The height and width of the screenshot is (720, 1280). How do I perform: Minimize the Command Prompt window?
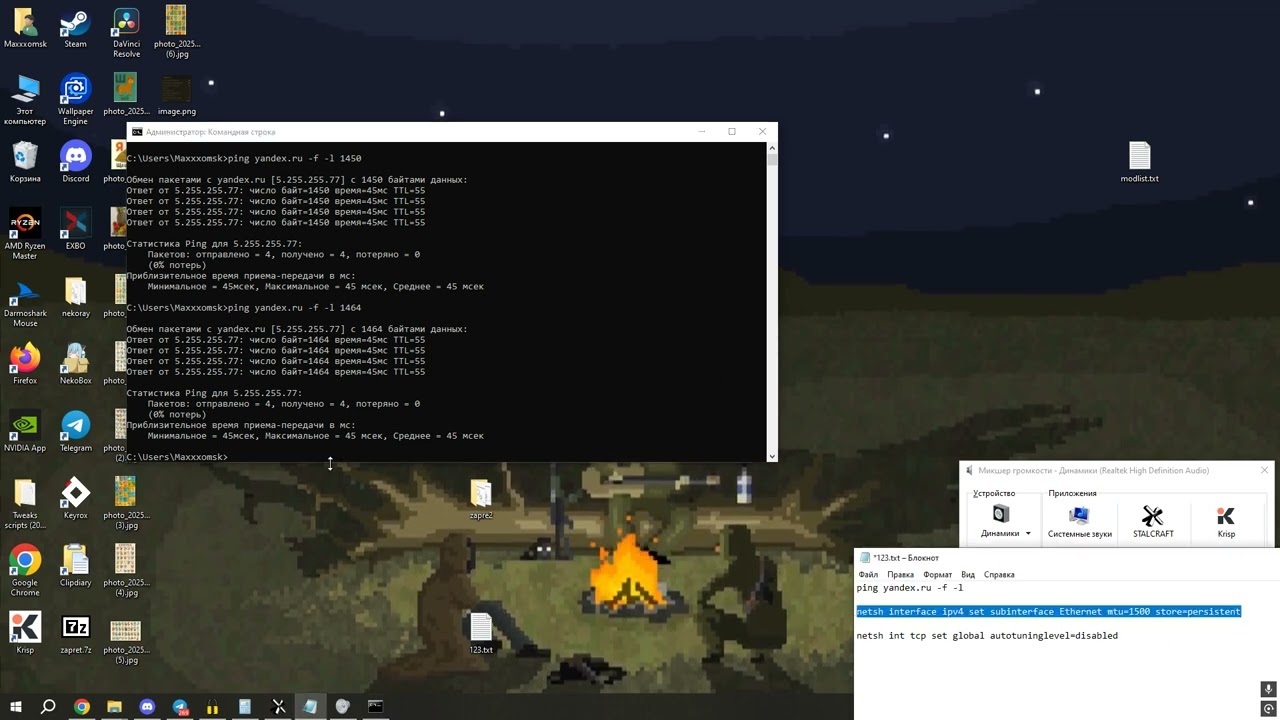pyautogui.click(x=702, y=131)
